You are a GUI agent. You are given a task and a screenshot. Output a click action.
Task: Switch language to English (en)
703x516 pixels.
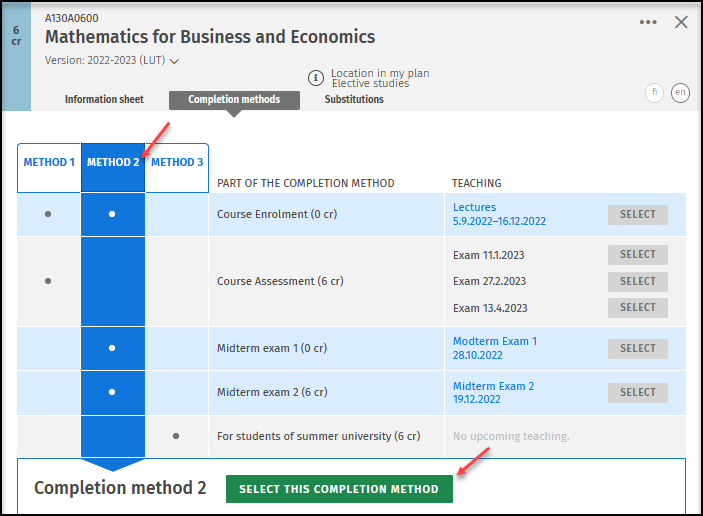pos(680,93)
